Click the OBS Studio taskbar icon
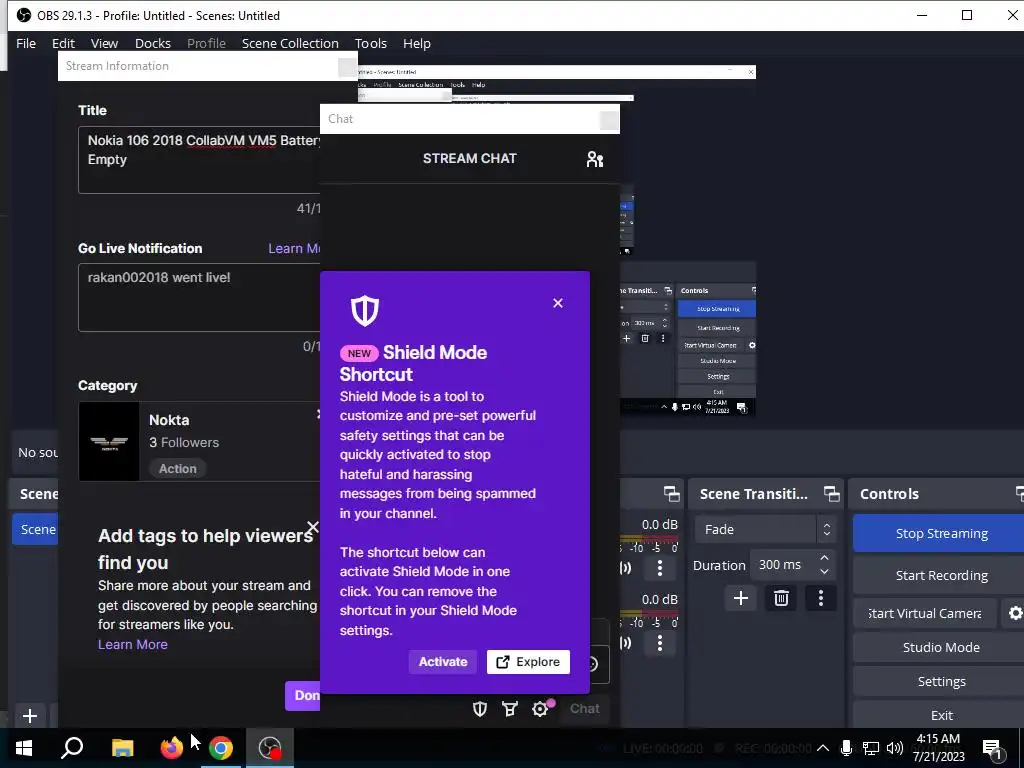The height and width of the screenshot is (768, 1024). pos(270,748)
